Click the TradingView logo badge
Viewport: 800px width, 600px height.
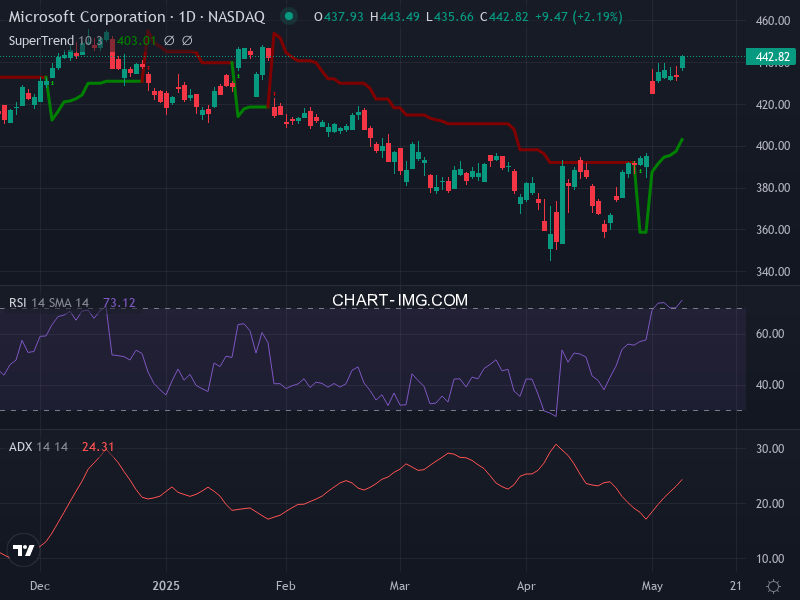tap(23, 550)
